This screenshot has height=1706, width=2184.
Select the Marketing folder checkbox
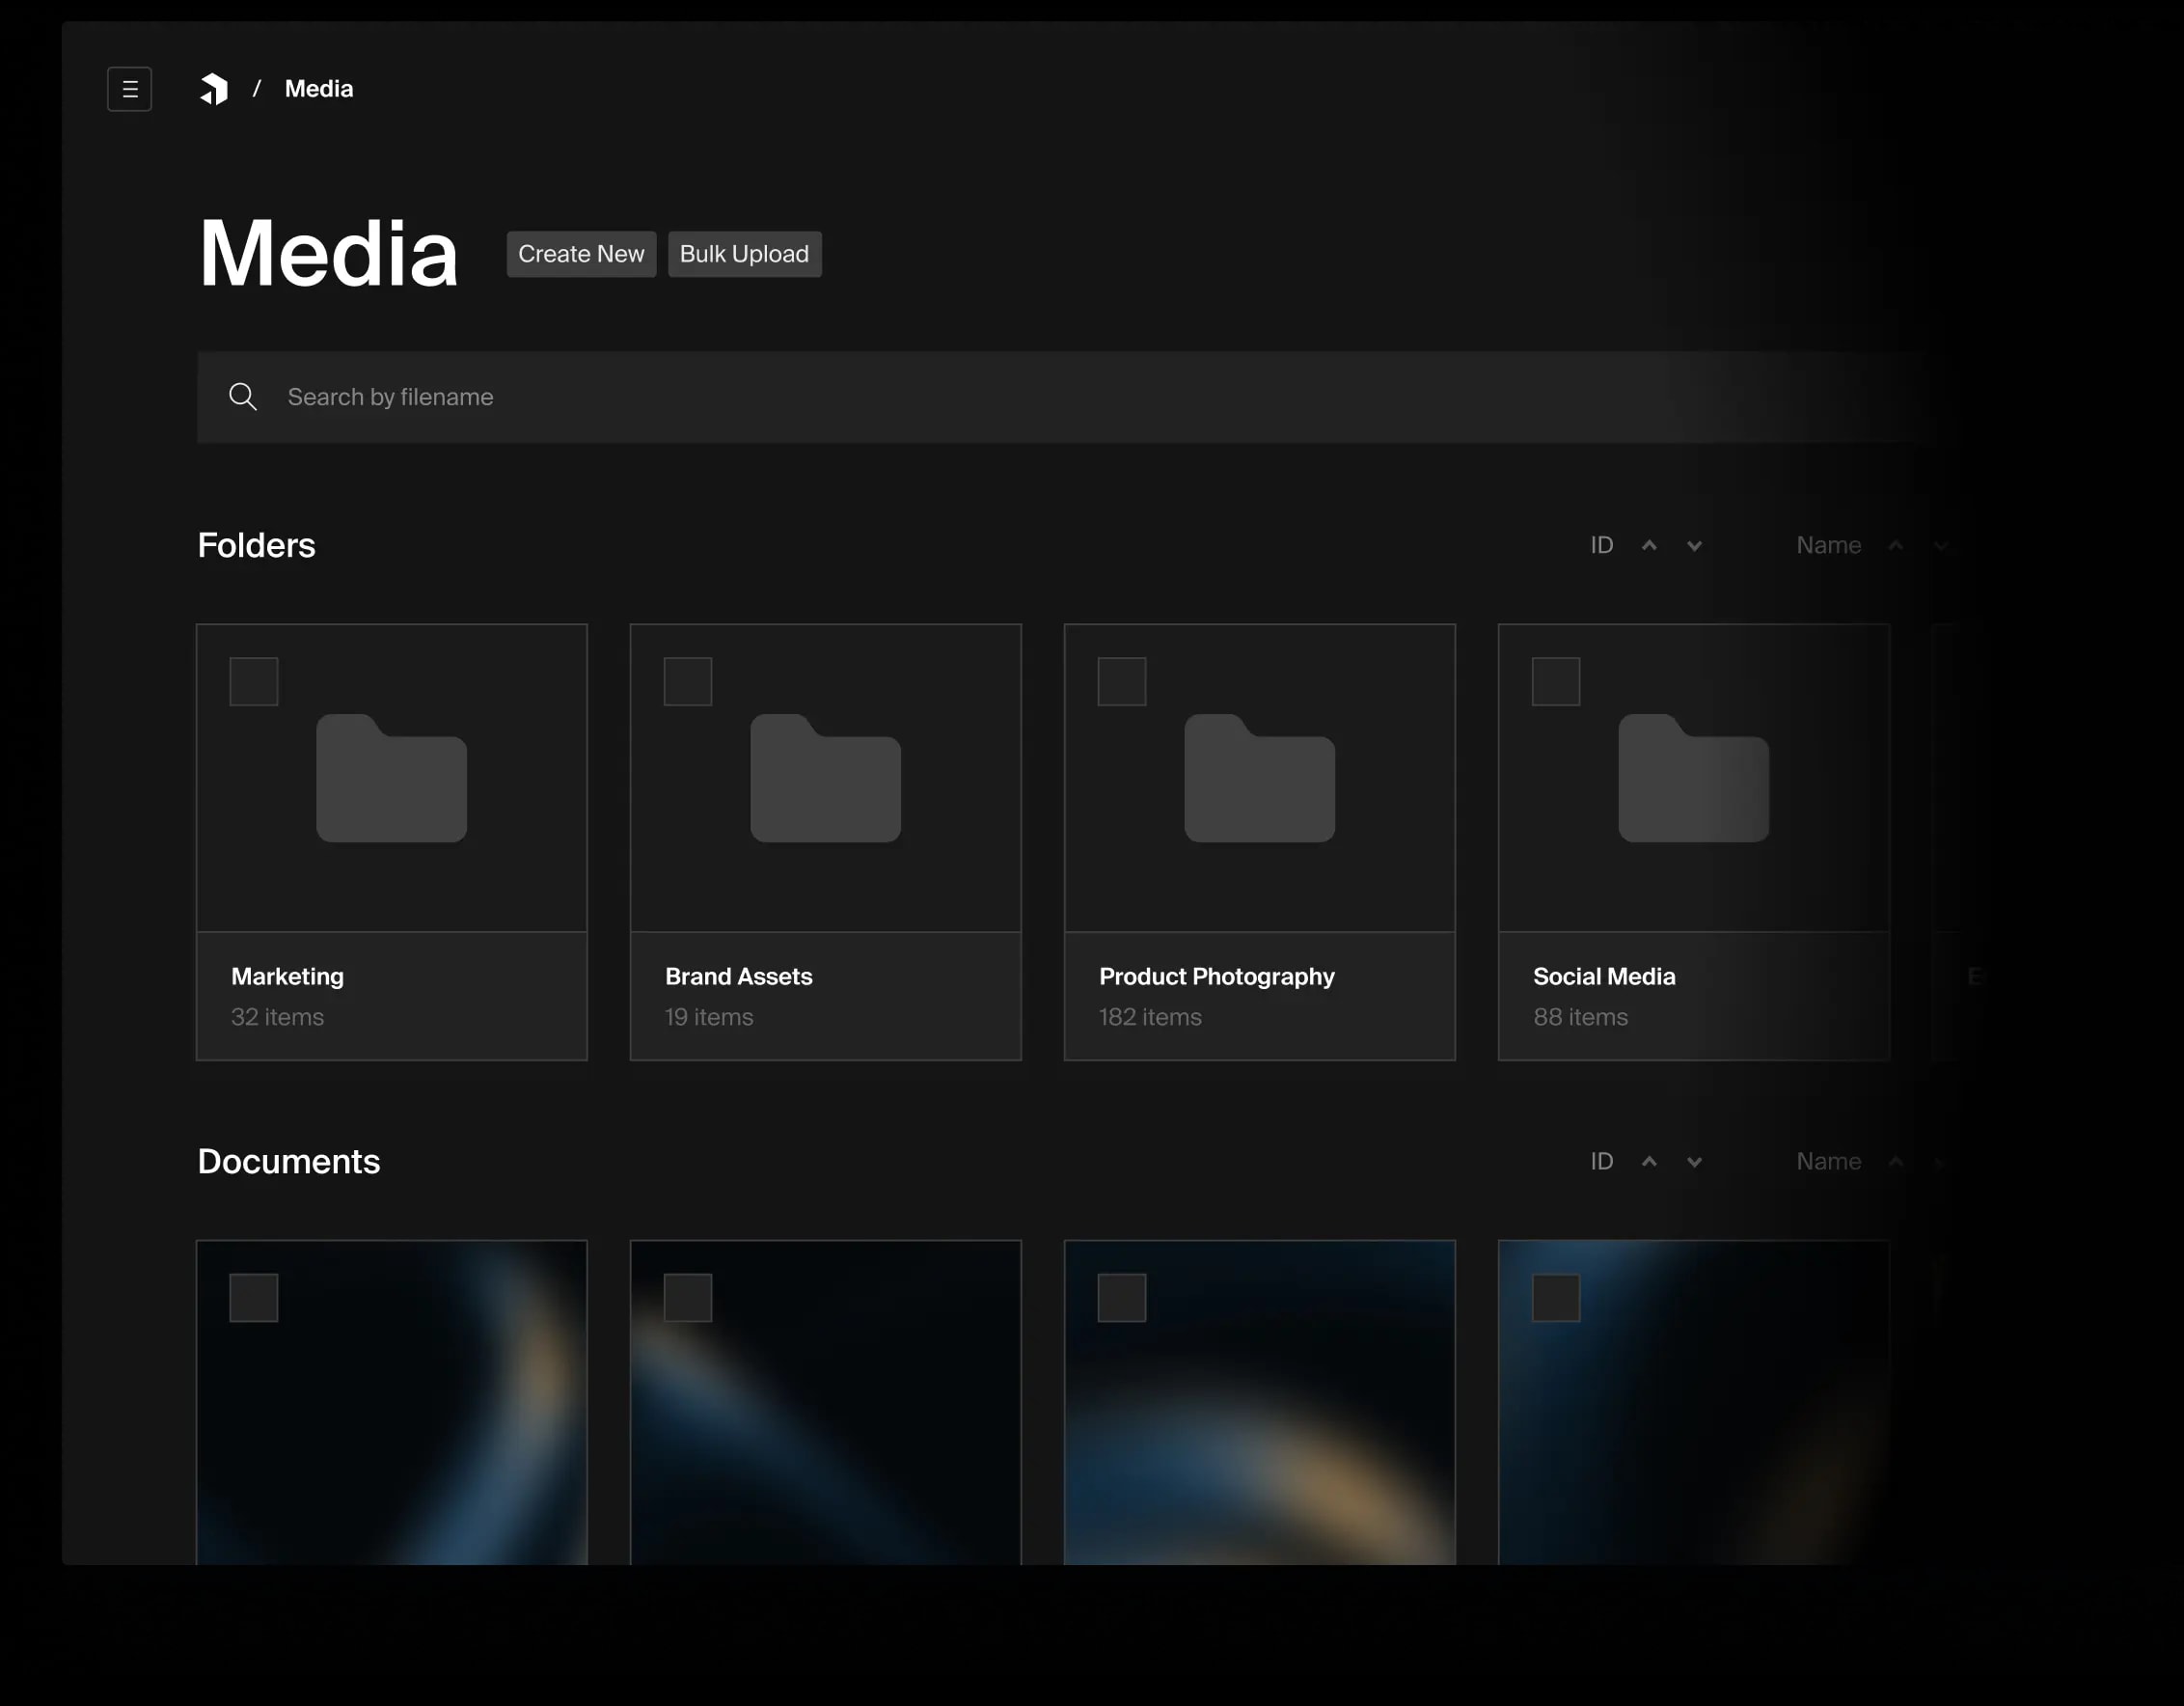[254, 681]
